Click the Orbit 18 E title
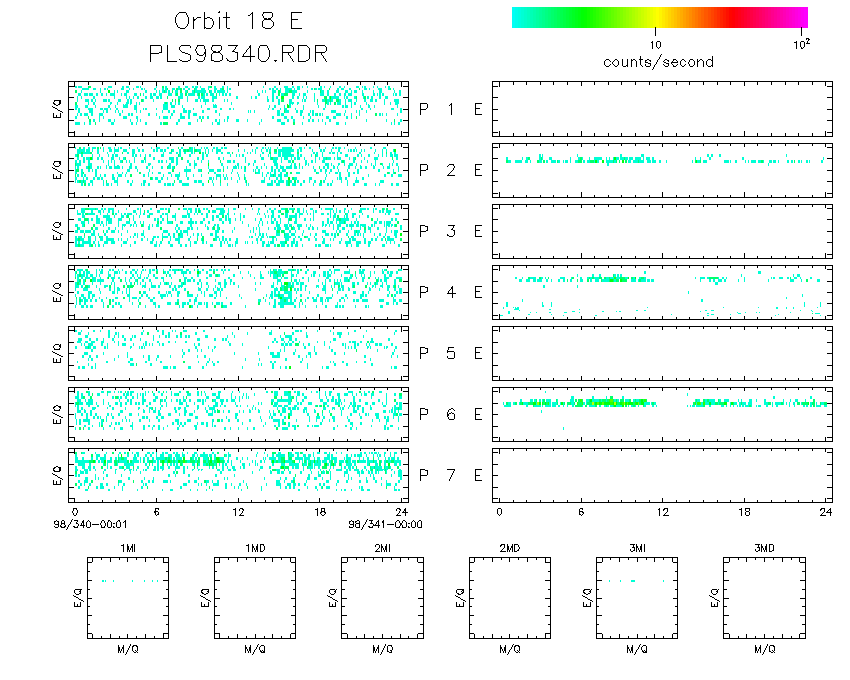The width and height of the screenshot is (850, 680). [238, 21]
